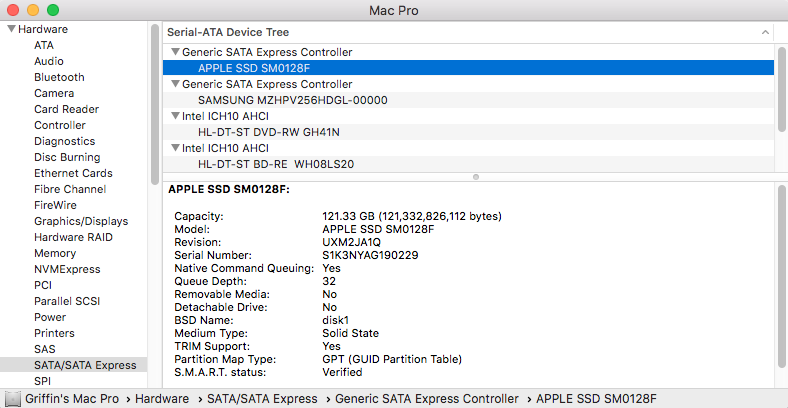This screenshot has width=788, height=408.
Task: Click SATA/SATA Express in the path bar
Action: click(x=262, y=399)
